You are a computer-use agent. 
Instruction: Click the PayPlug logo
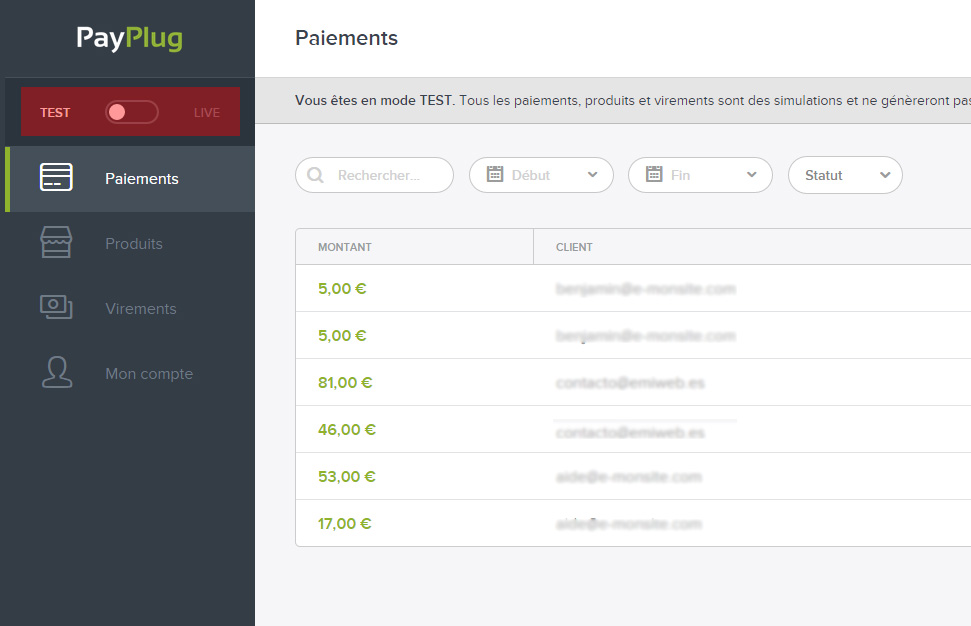pos(128,38)
